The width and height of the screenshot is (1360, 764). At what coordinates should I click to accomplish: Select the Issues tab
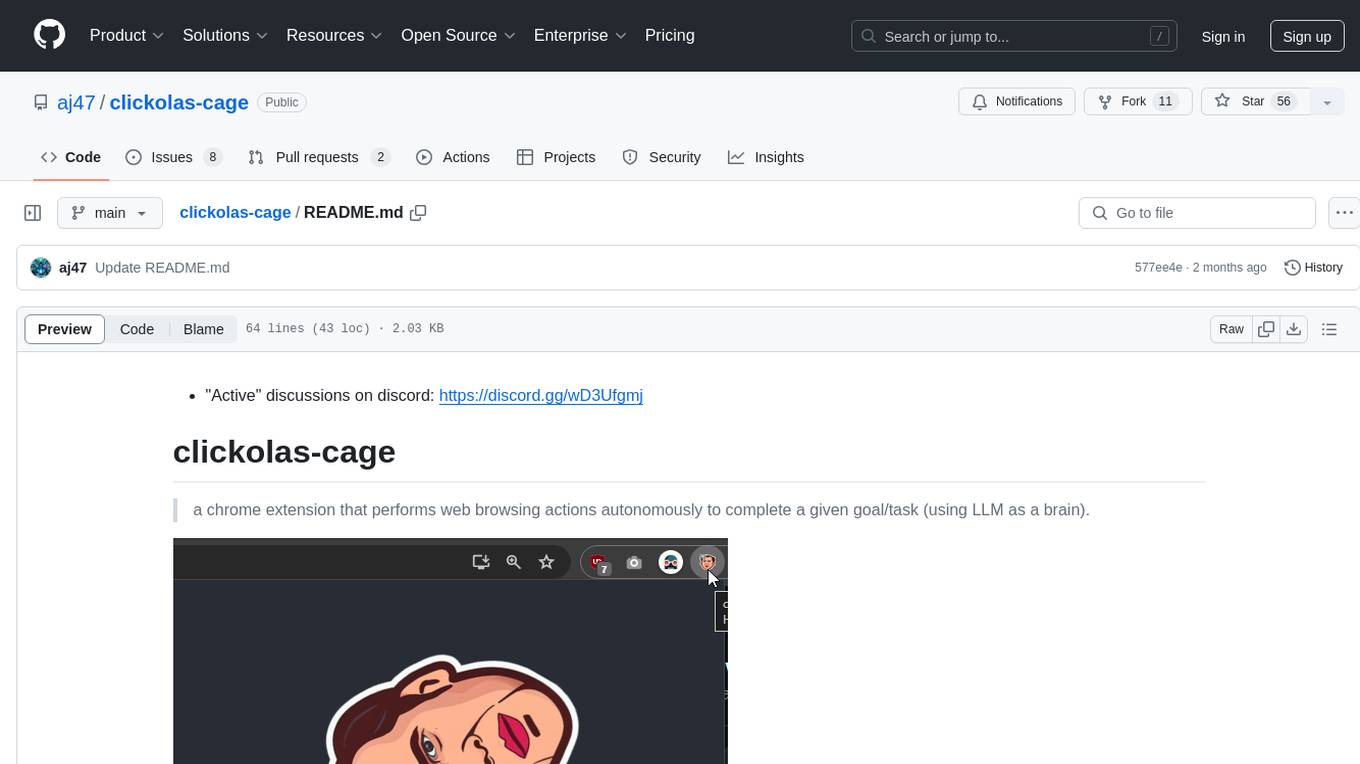pos(173,157)
